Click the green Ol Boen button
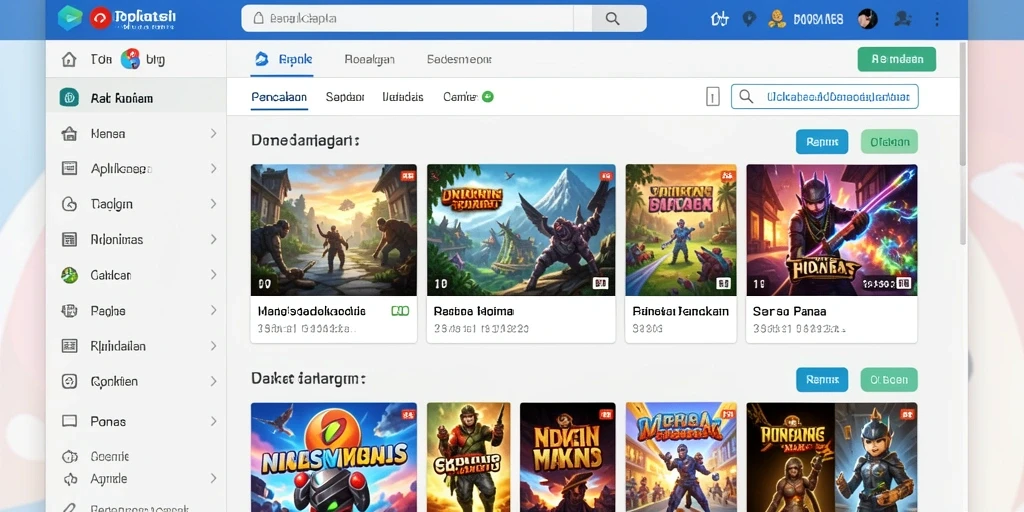Image resolution: width=1024 pixels, height=512 pixels. 889,379
